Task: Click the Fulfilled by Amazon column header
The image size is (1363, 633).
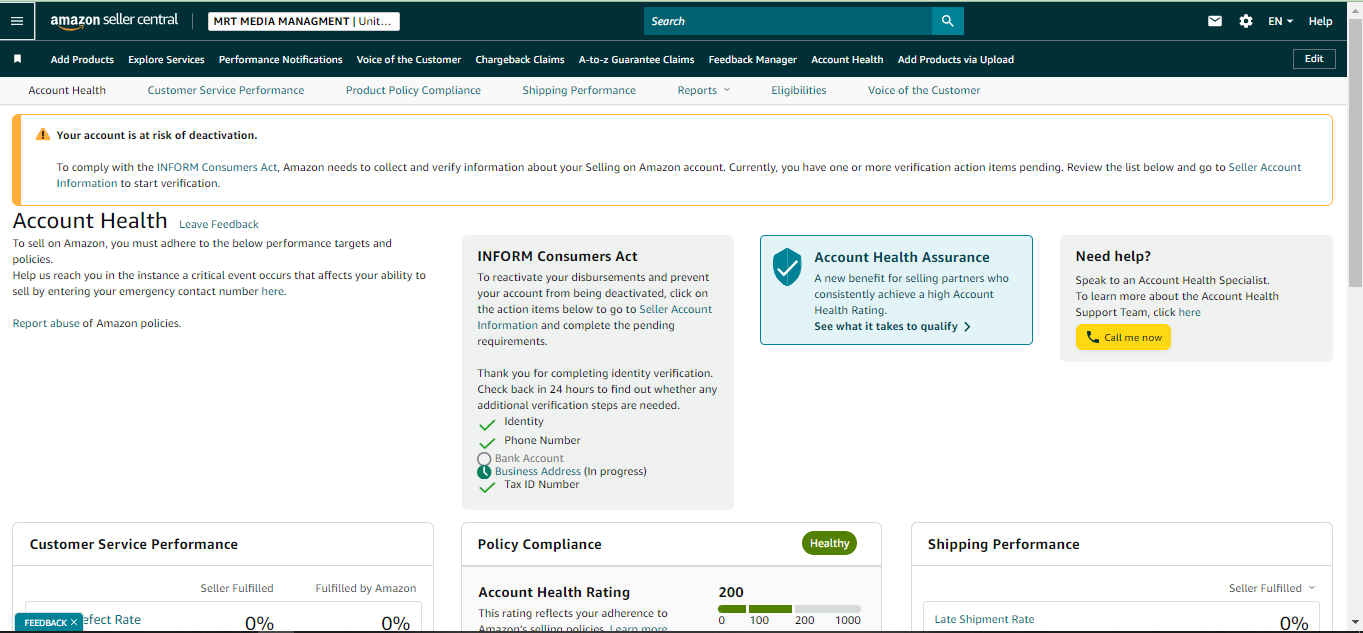Action: tap(366, 588)
